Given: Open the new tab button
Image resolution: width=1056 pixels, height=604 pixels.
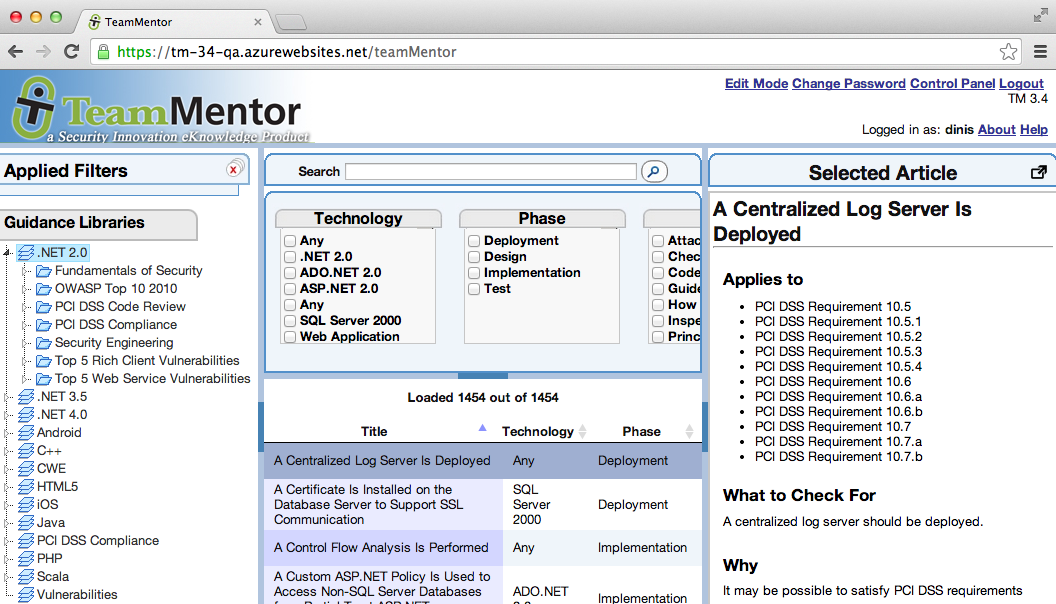Looking at the screenshot, I should click(290, 22).
